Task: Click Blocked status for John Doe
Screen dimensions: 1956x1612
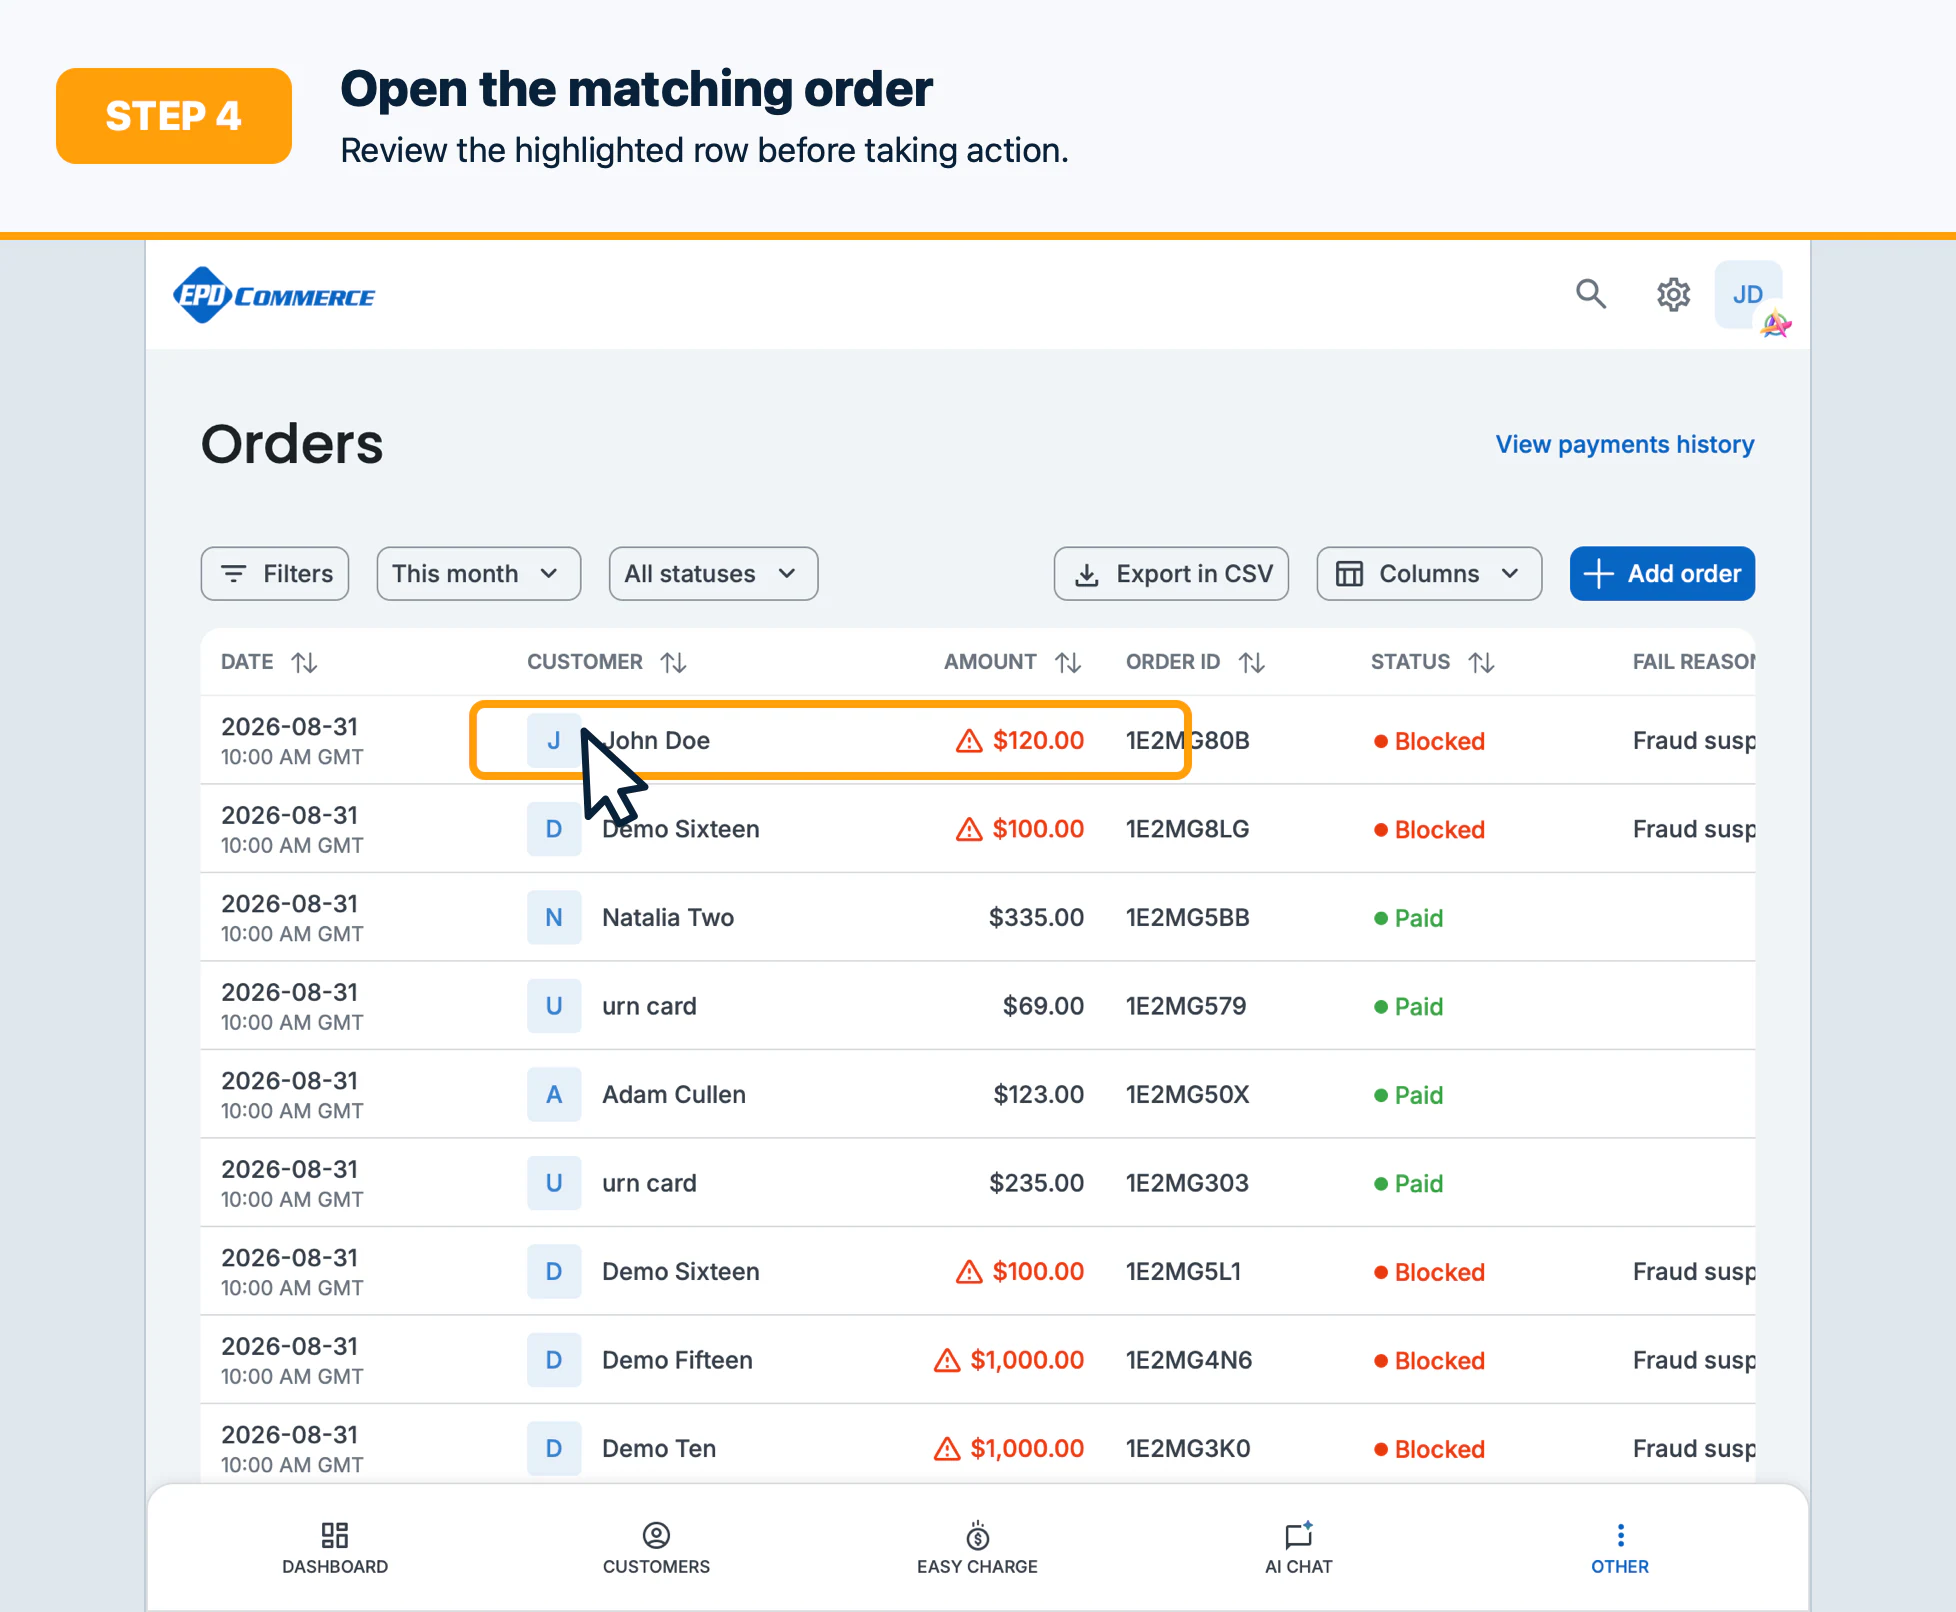Action: [1429, 741]
